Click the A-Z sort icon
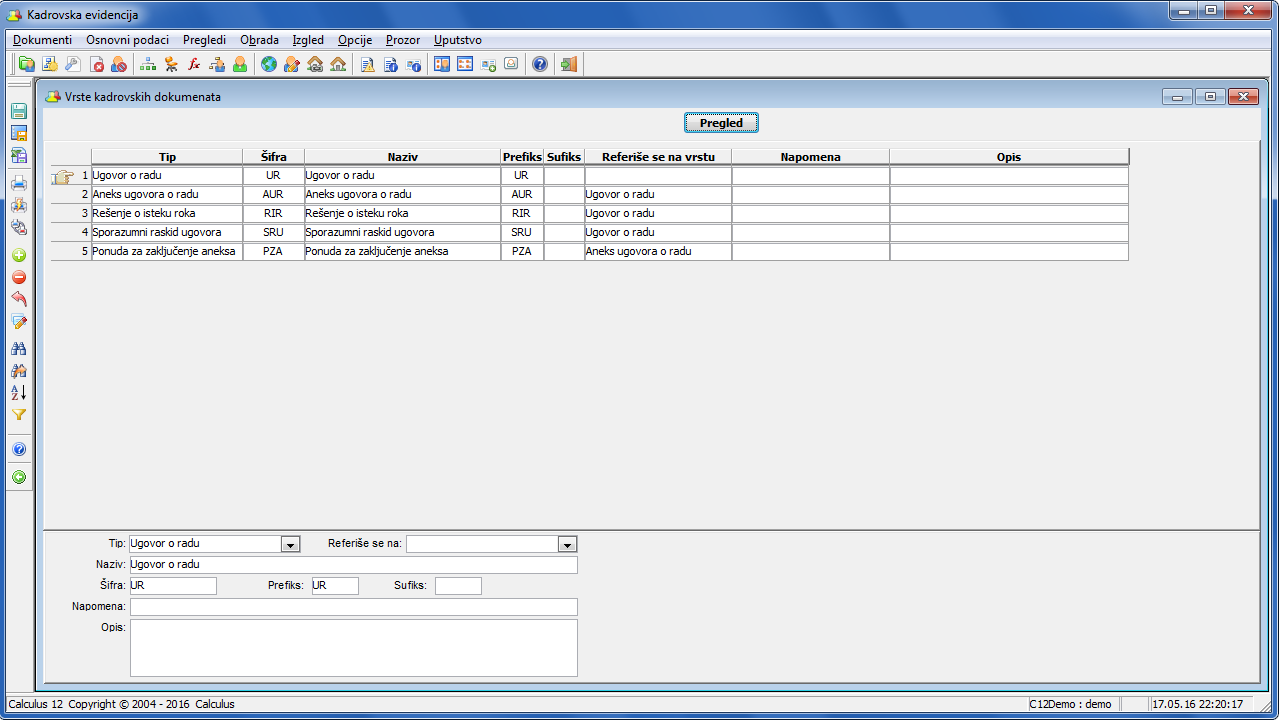This screenshot has height=720, width=1279. coord(18,392)
